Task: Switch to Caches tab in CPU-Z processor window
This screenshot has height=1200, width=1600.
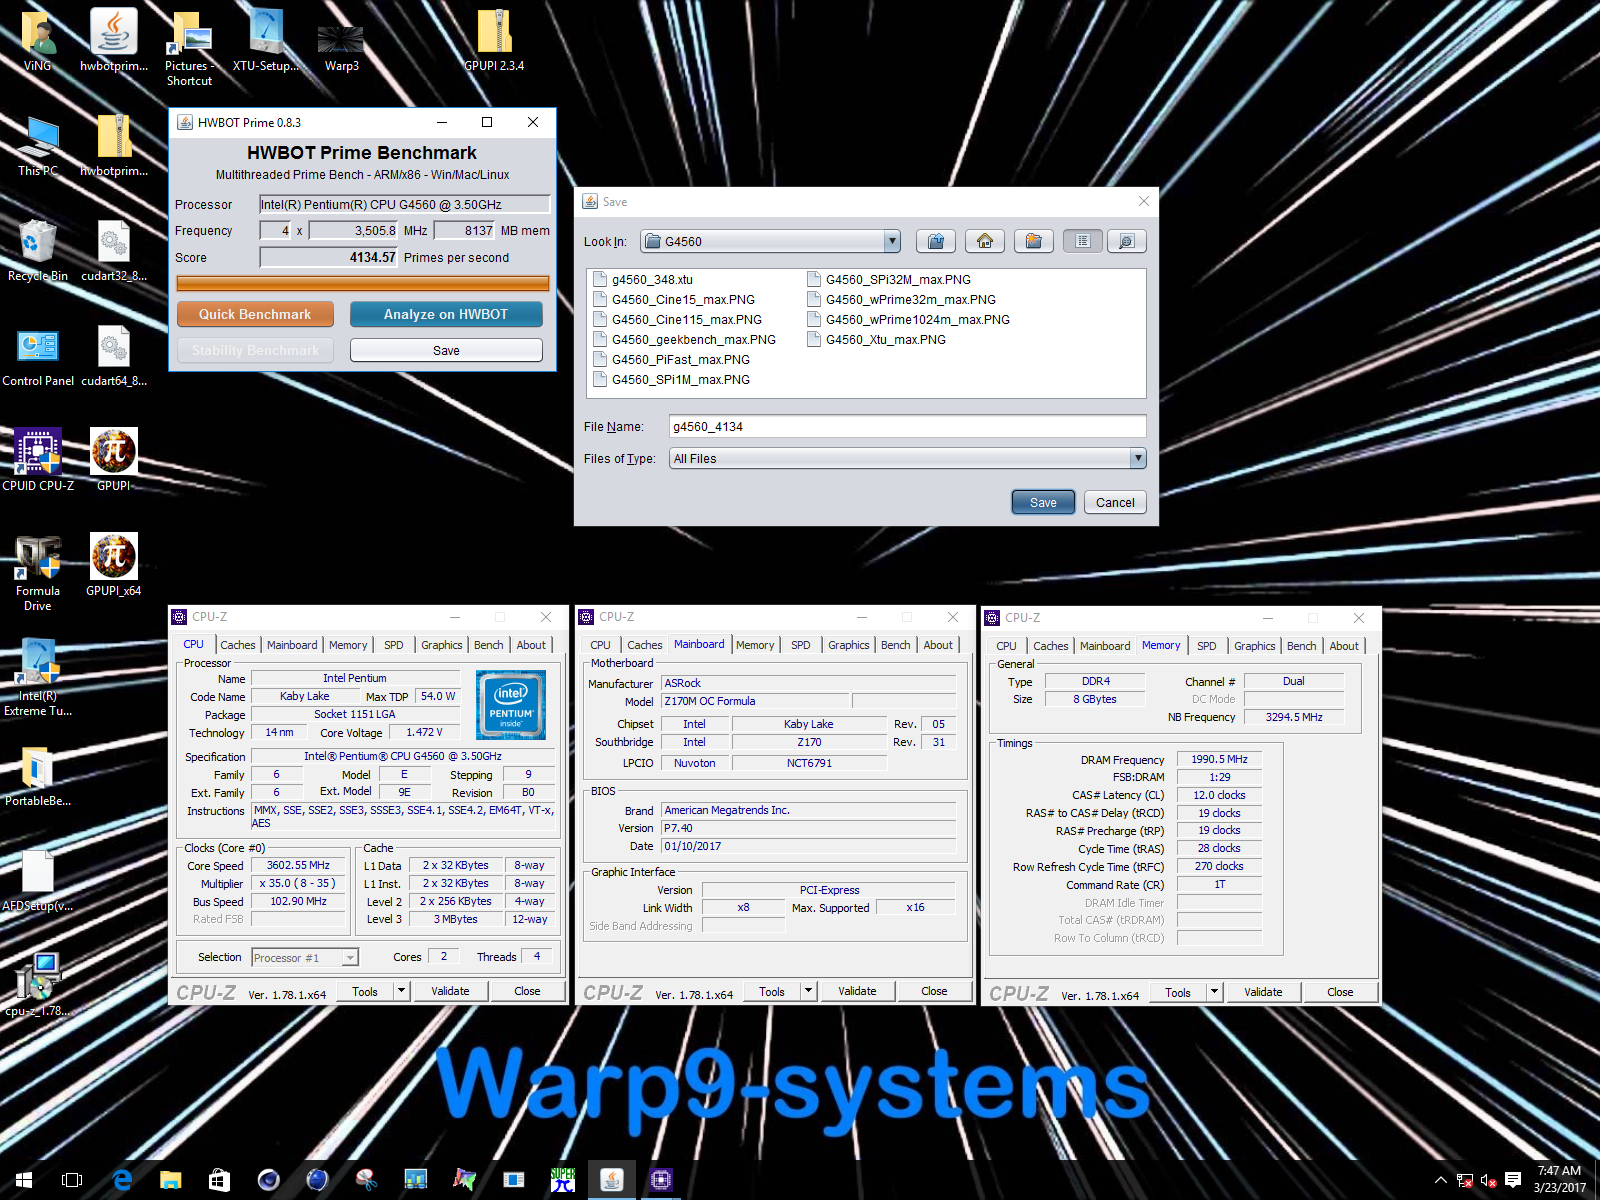Action: (x=238, y=645)
